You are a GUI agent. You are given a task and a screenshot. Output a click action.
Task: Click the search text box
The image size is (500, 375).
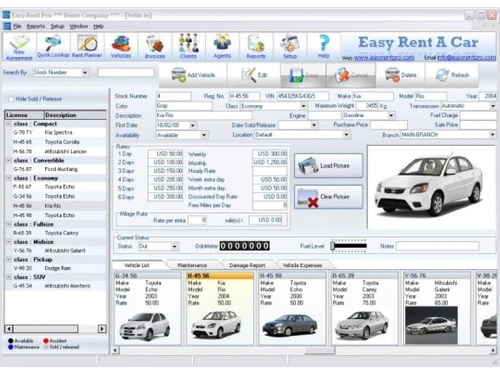coord(126,73)
